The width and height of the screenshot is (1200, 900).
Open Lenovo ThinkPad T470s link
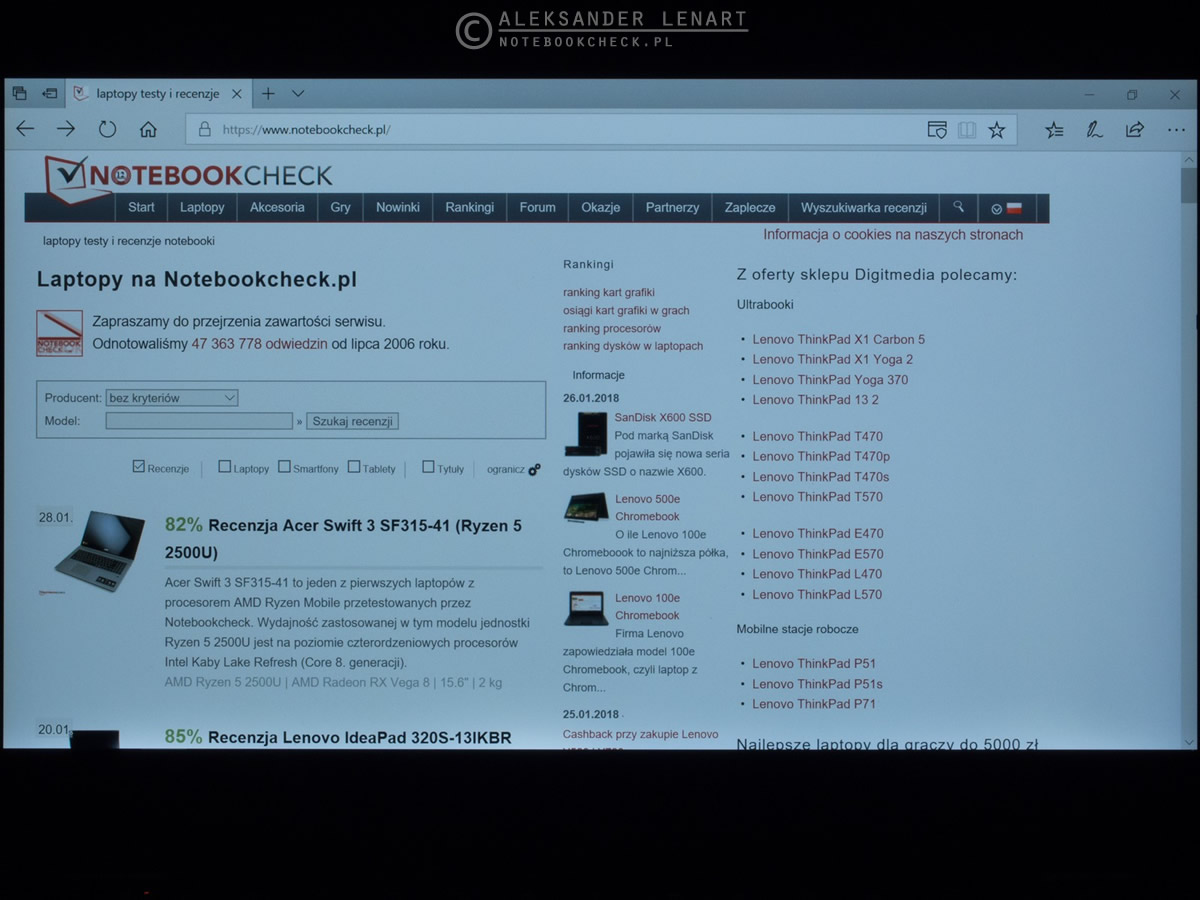point(821,477)
